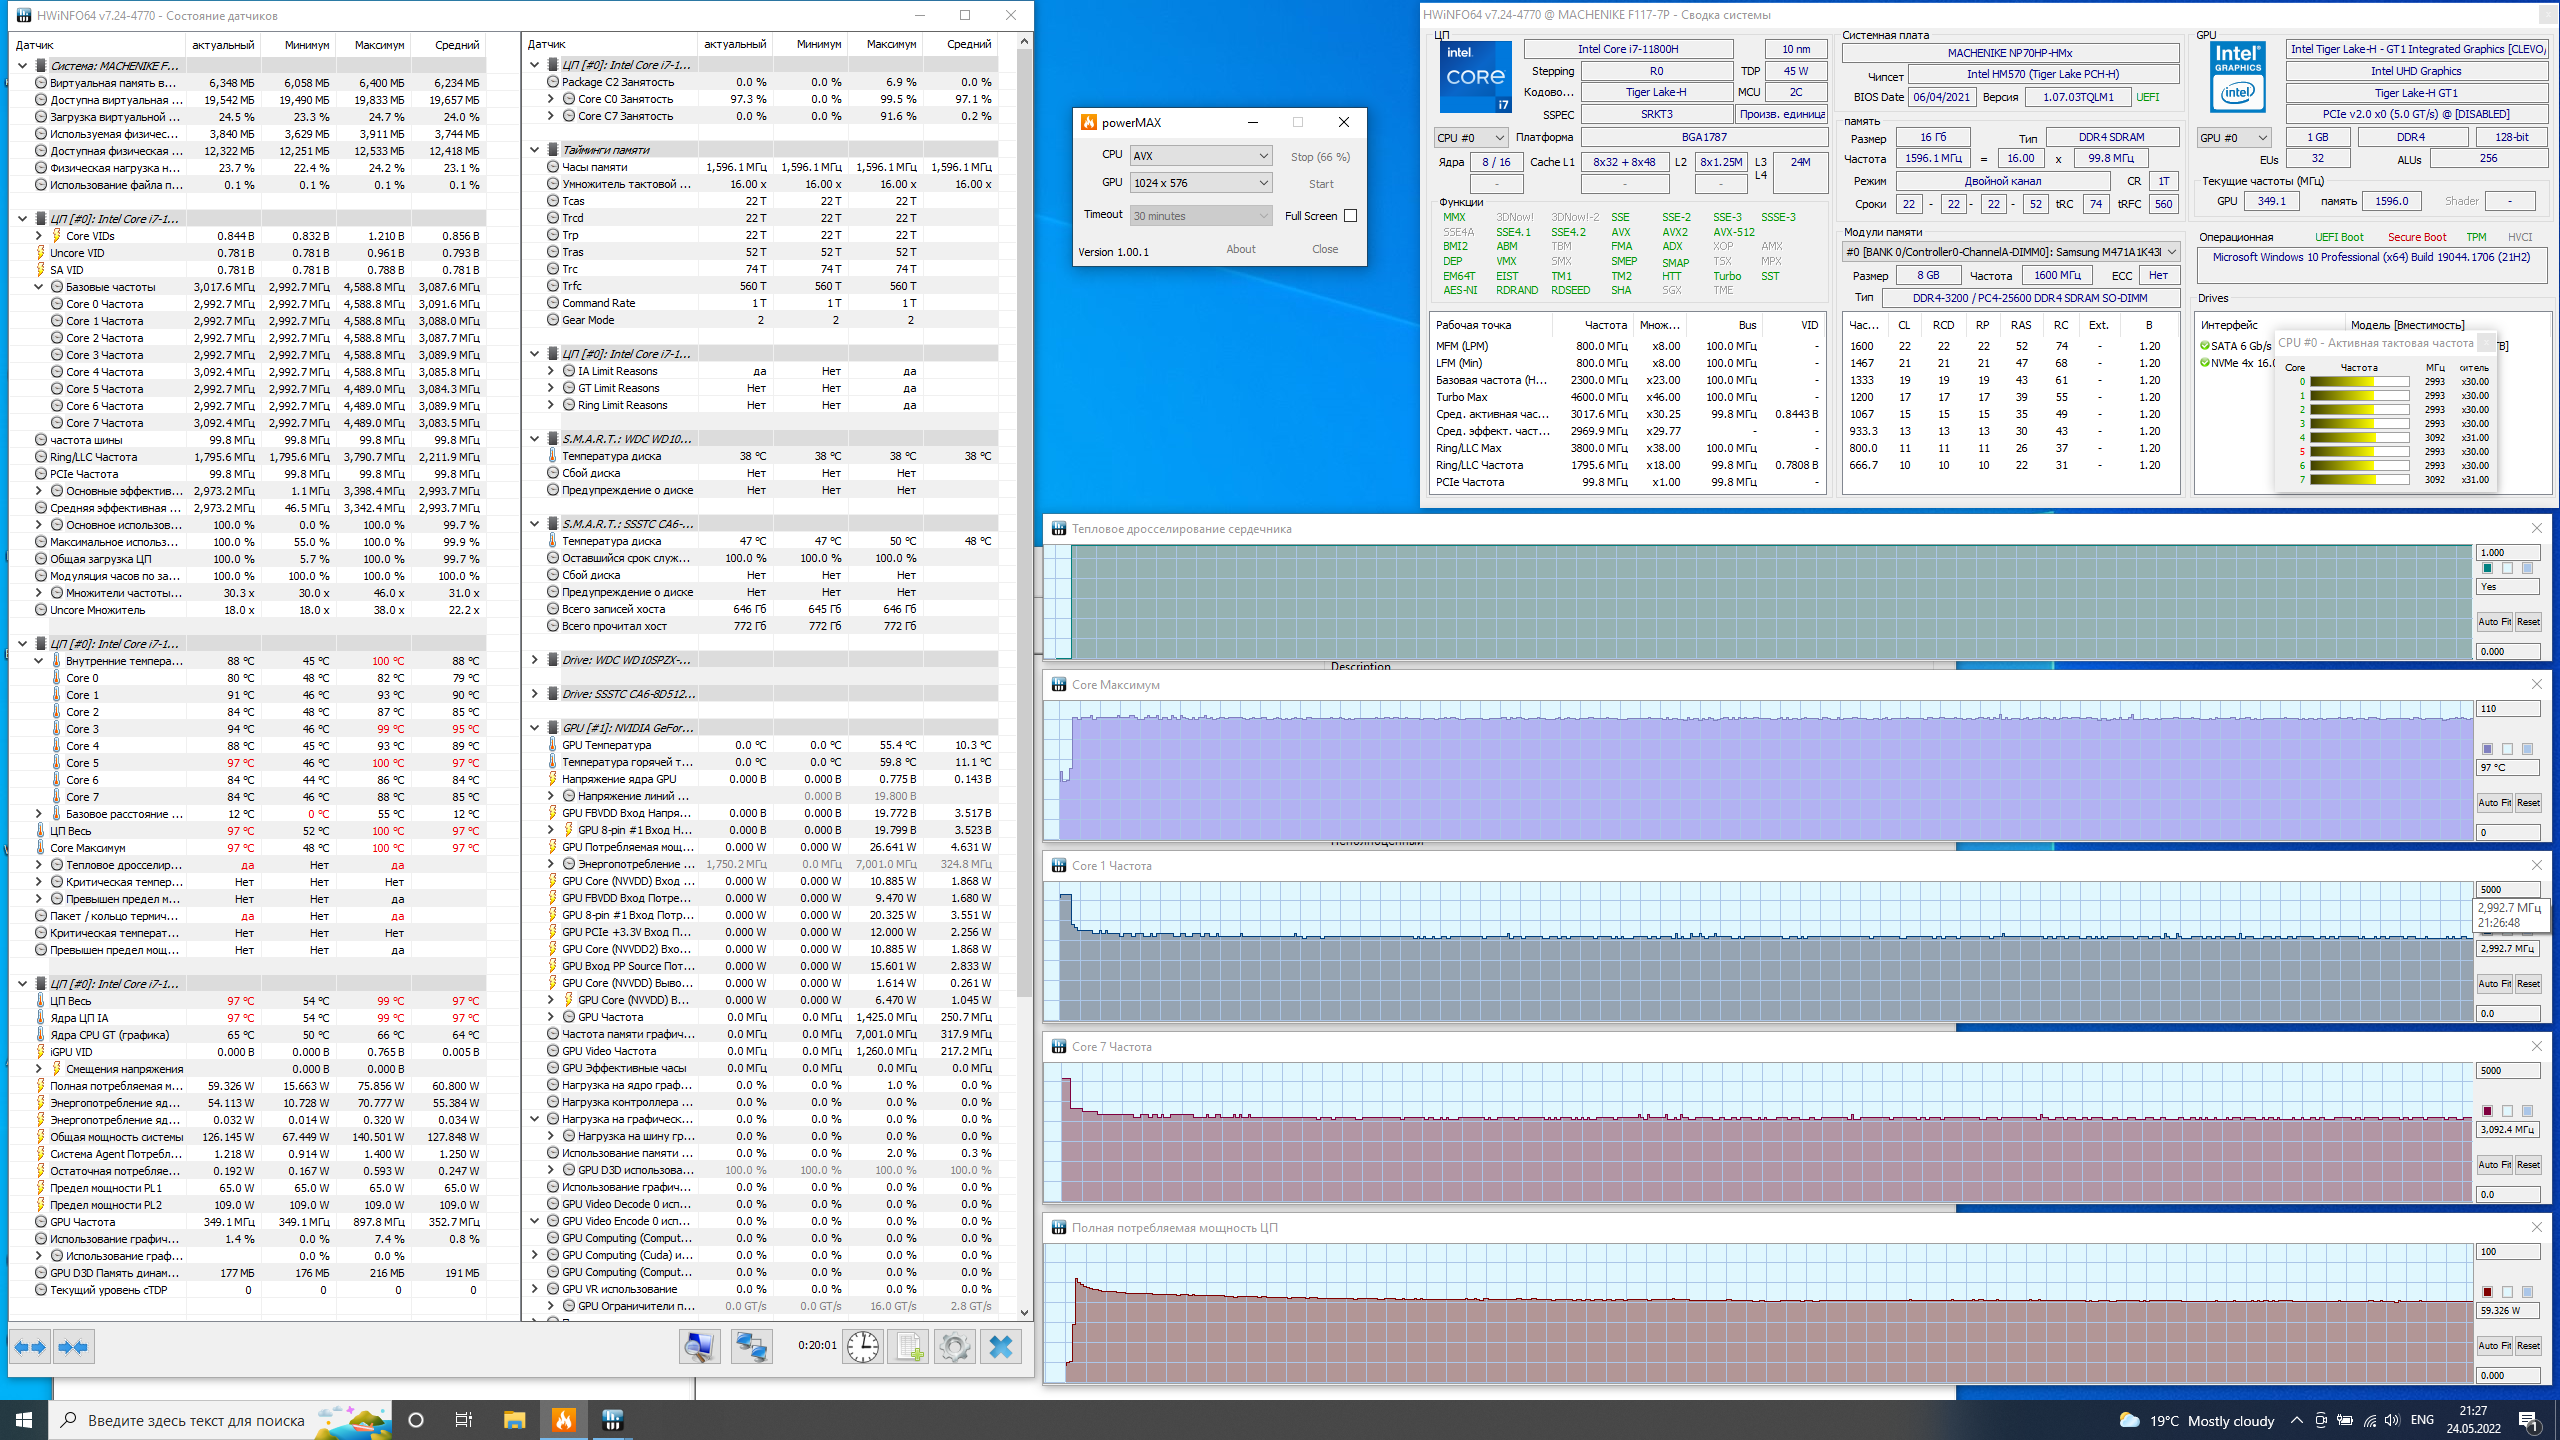
Task: Open the GPU 1024 x 576 dropdown
Action: tap(1200, 183)
